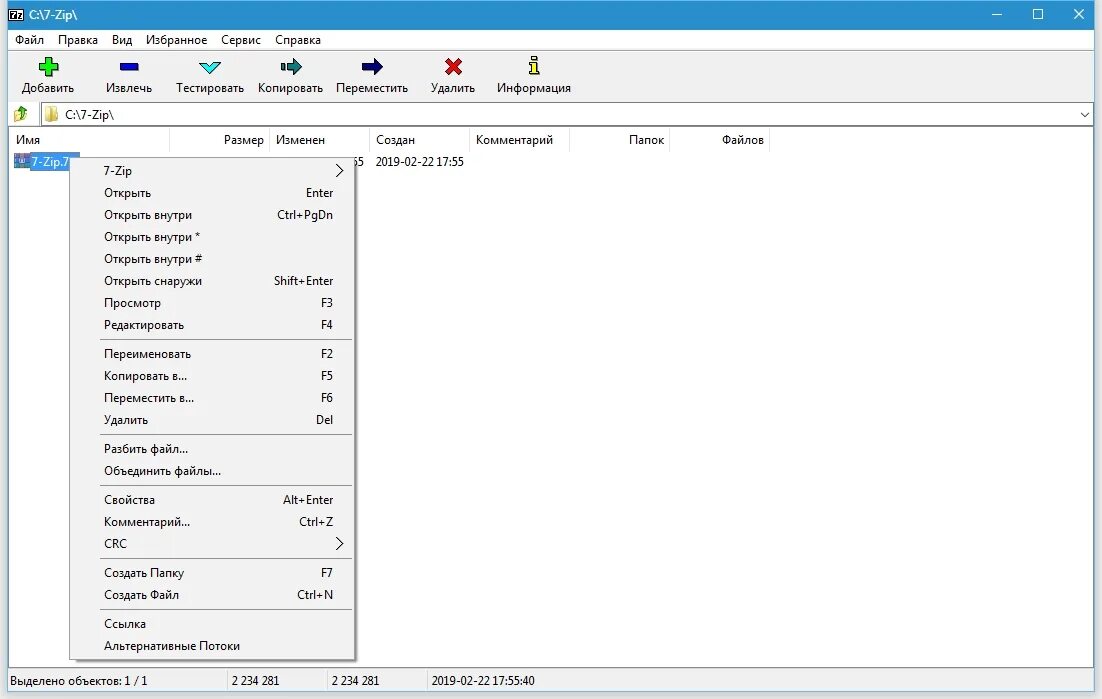1102x699 pixels.
Task: Sort by Создан column header
Action: pos(419,140)
